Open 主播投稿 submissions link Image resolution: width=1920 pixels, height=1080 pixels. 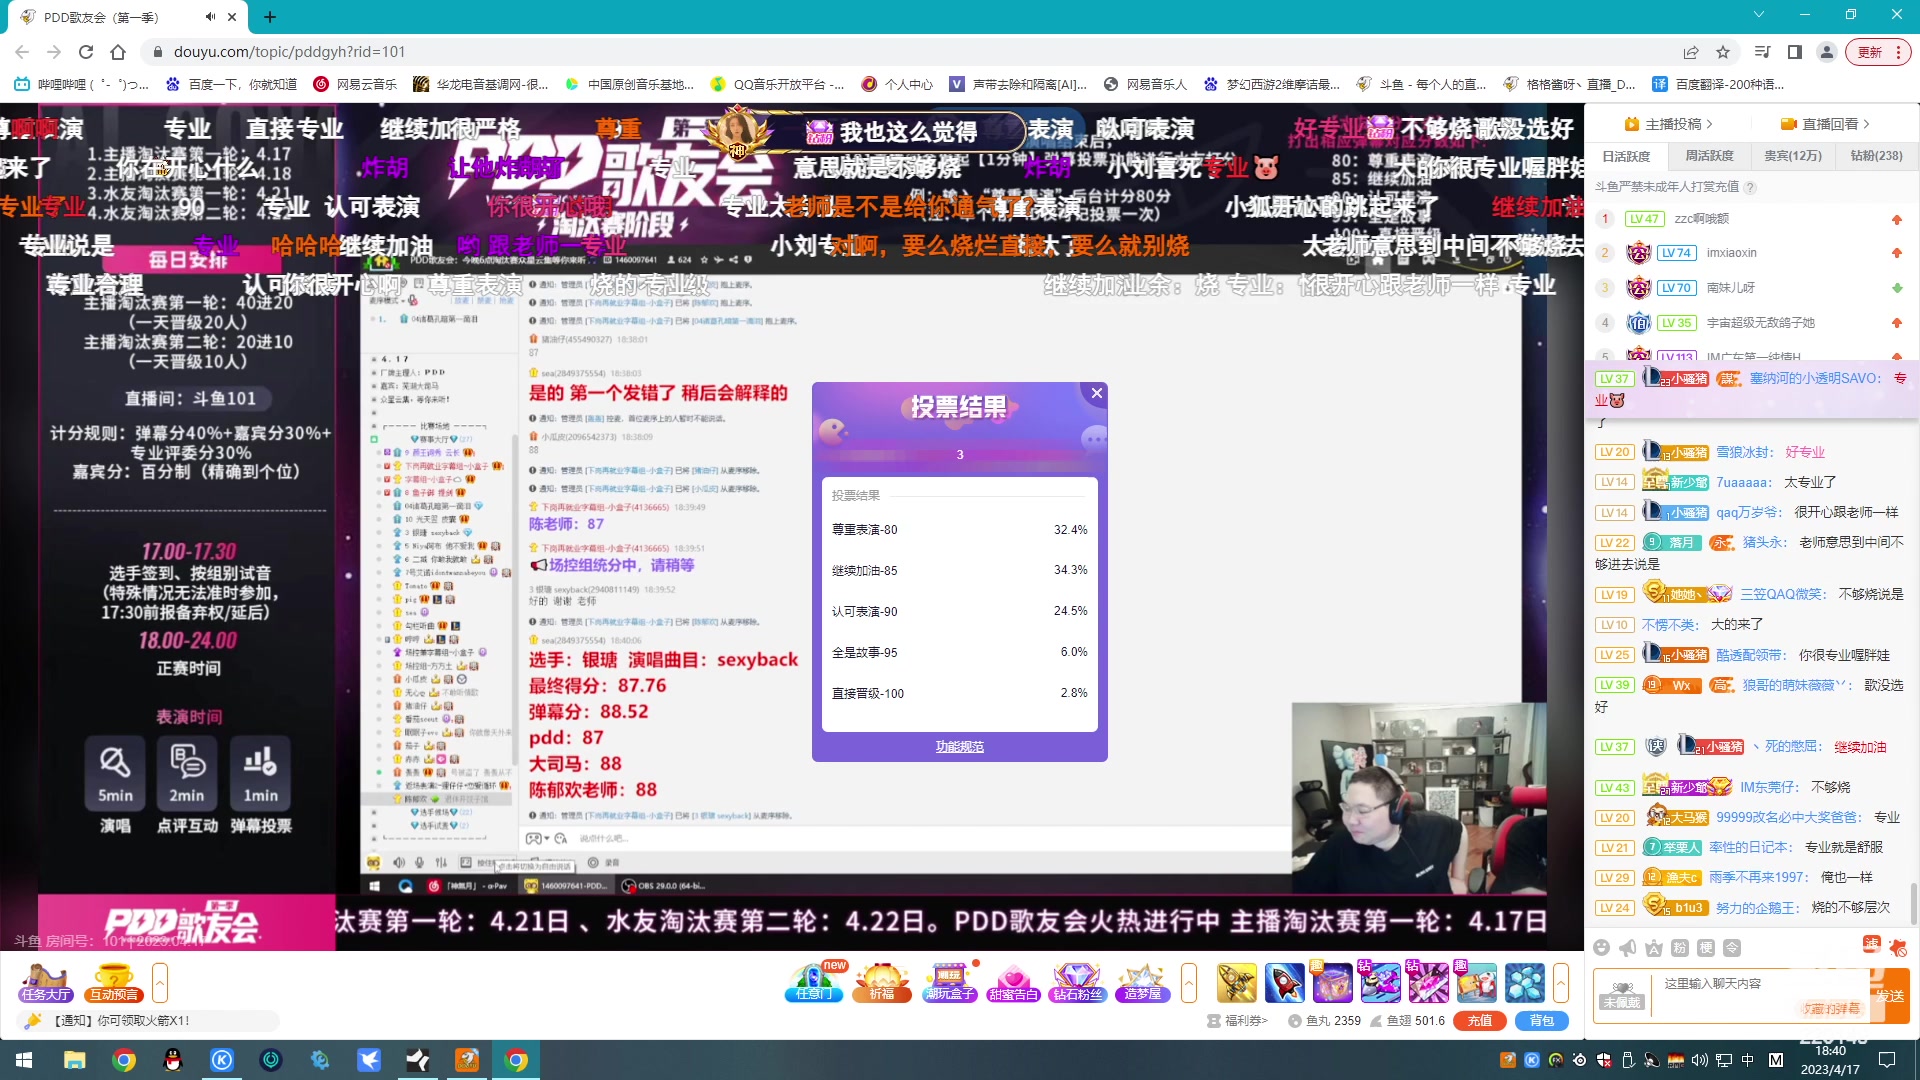[1668, 124]
